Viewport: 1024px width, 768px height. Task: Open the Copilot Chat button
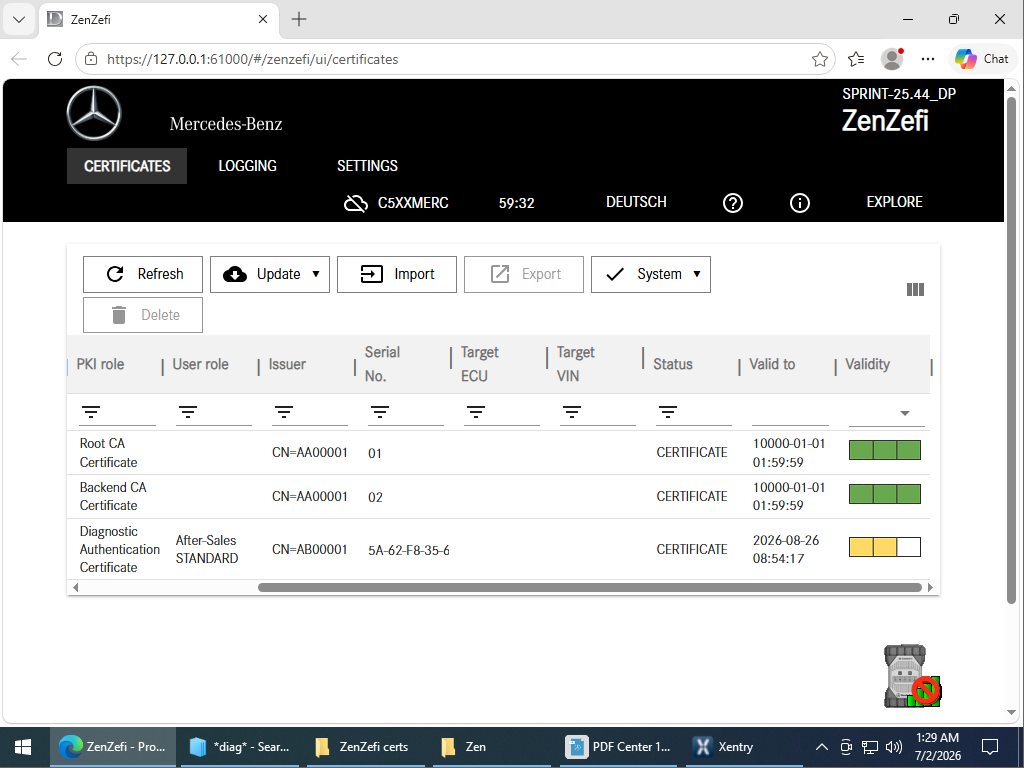click(982, 59)
